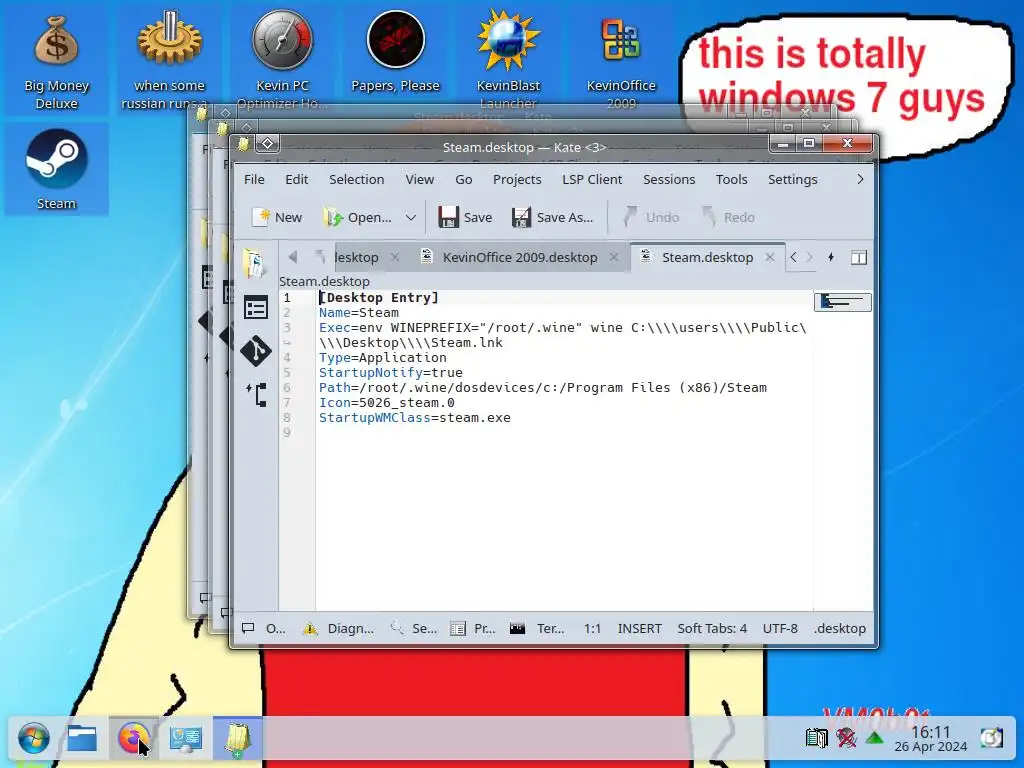Click the Undo toolbar button
The image size is (1024, 768).
650,217
